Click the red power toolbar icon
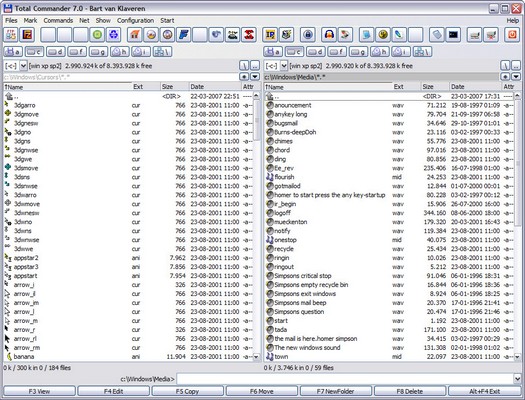Viewport: 525px width, 400px height. click(x=512, y=35)
